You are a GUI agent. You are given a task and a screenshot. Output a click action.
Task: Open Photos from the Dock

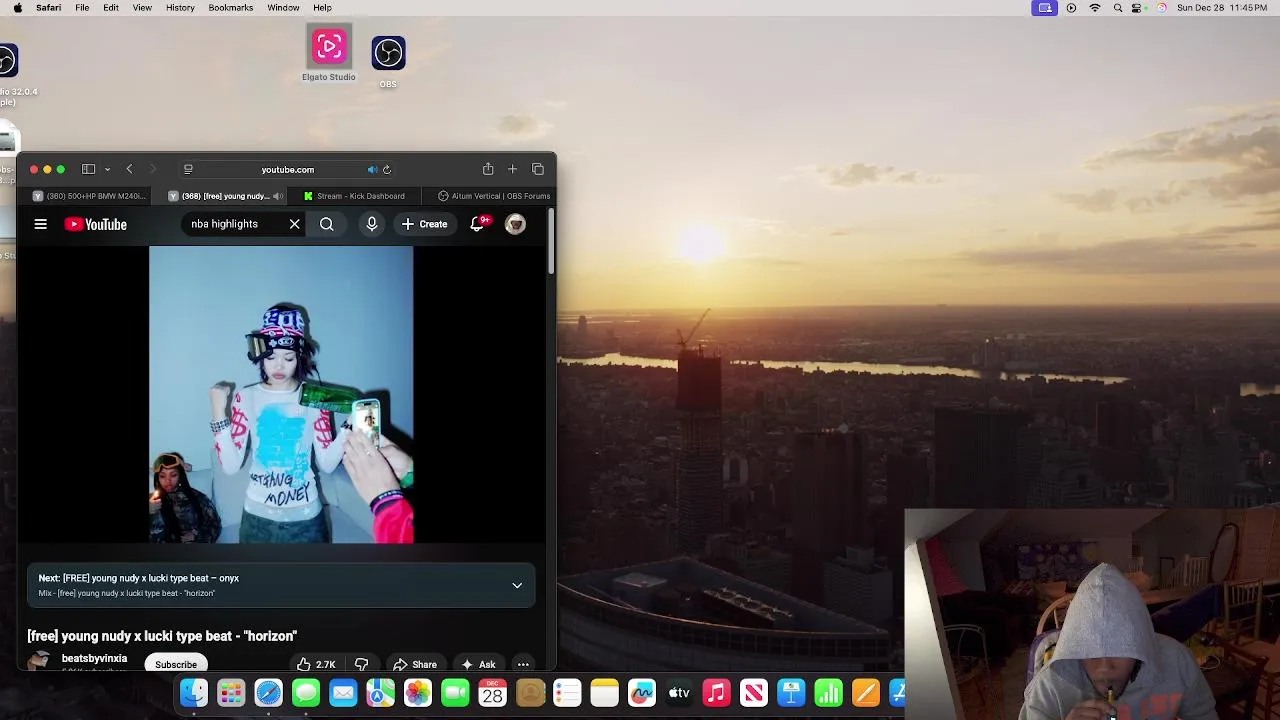(418, 692)
